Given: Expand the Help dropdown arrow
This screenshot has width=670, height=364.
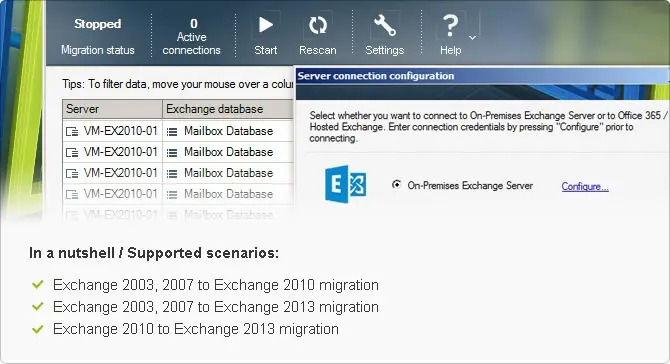Looking at the screenshot, I should pyautogui.click(x=472, y=38).
